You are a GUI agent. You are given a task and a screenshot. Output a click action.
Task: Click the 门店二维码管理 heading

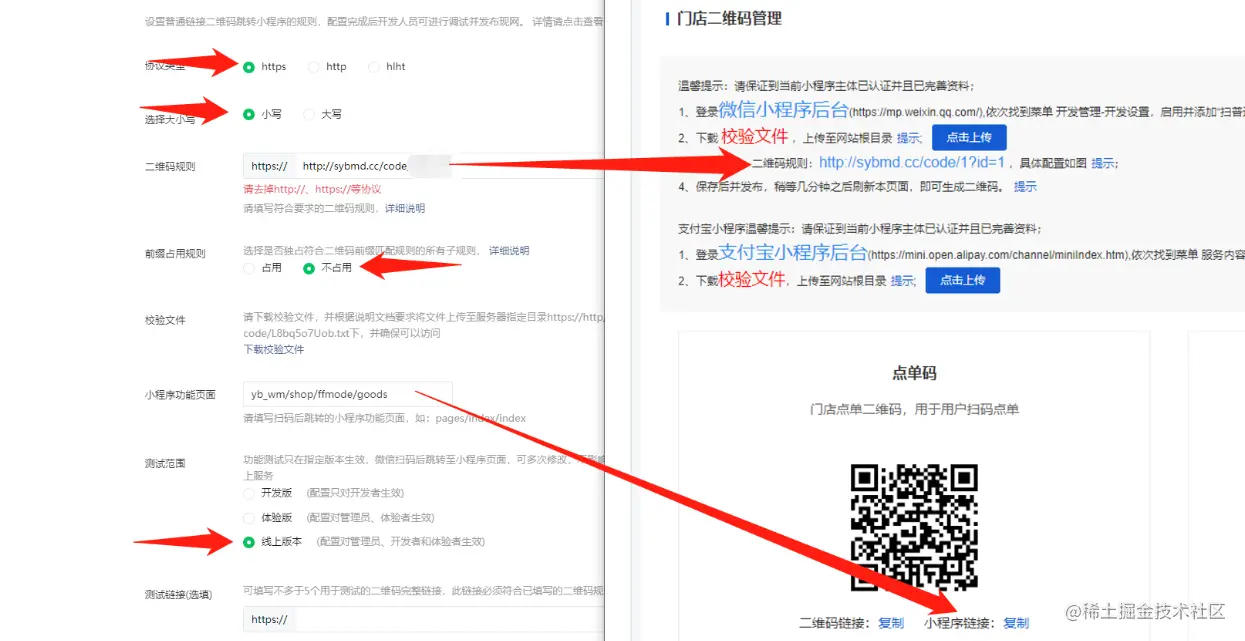tap(729, 18)
